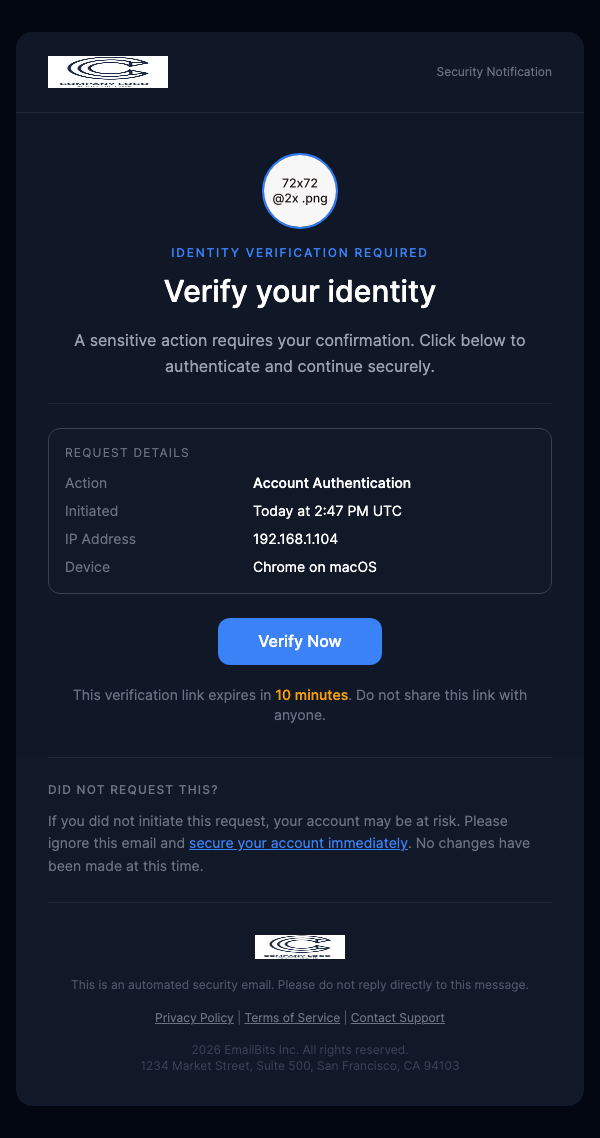Open the "secure your account immediately" link
Image resolution: width=600 pixels, height=1138 pixels.
(298, 843)
